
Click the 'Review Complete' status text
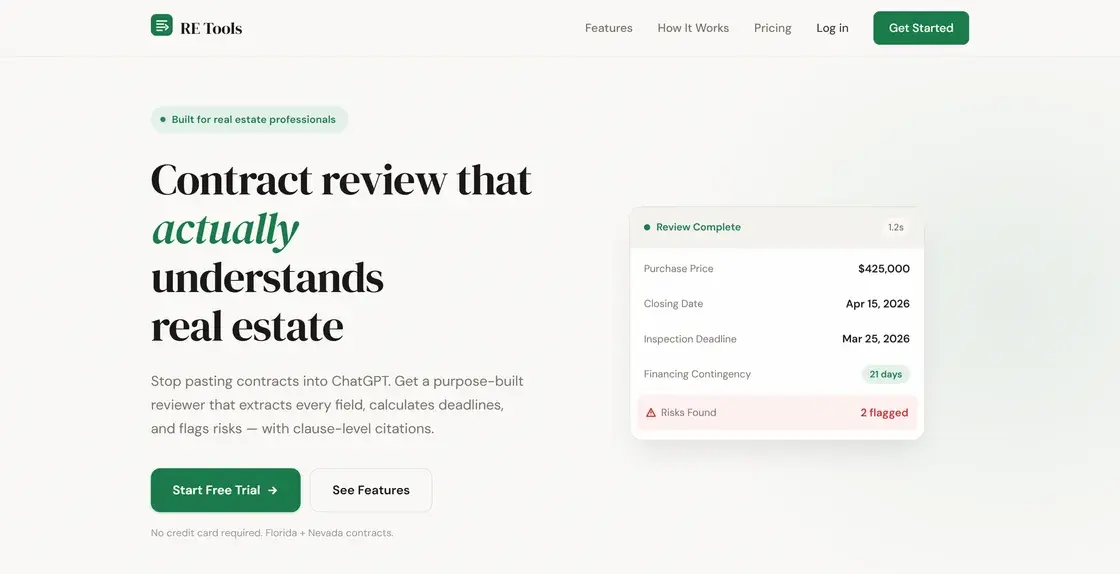(699, 227)
